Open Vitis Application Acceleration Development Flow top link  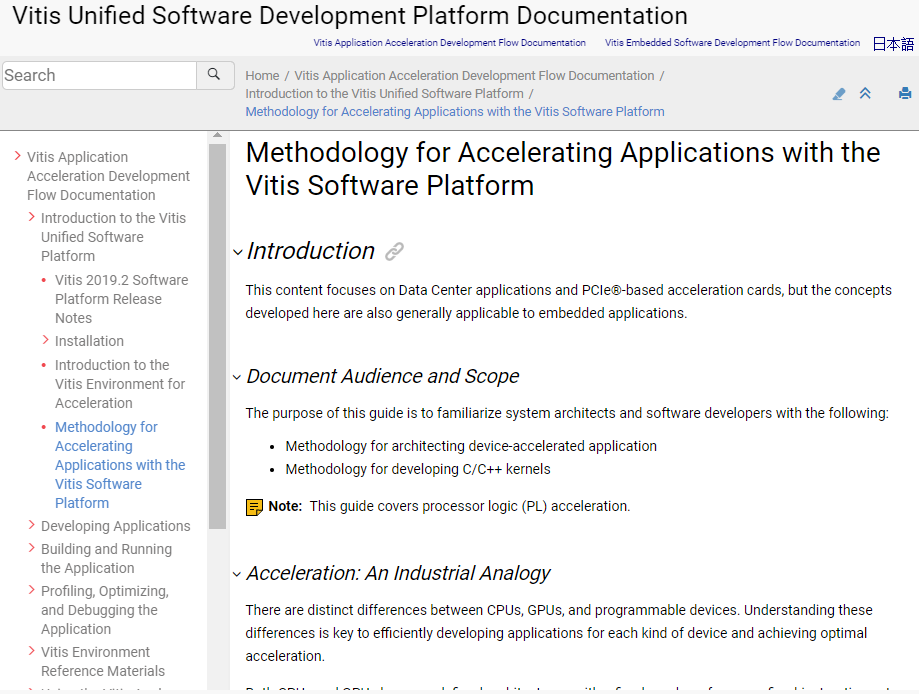point(449,43)
